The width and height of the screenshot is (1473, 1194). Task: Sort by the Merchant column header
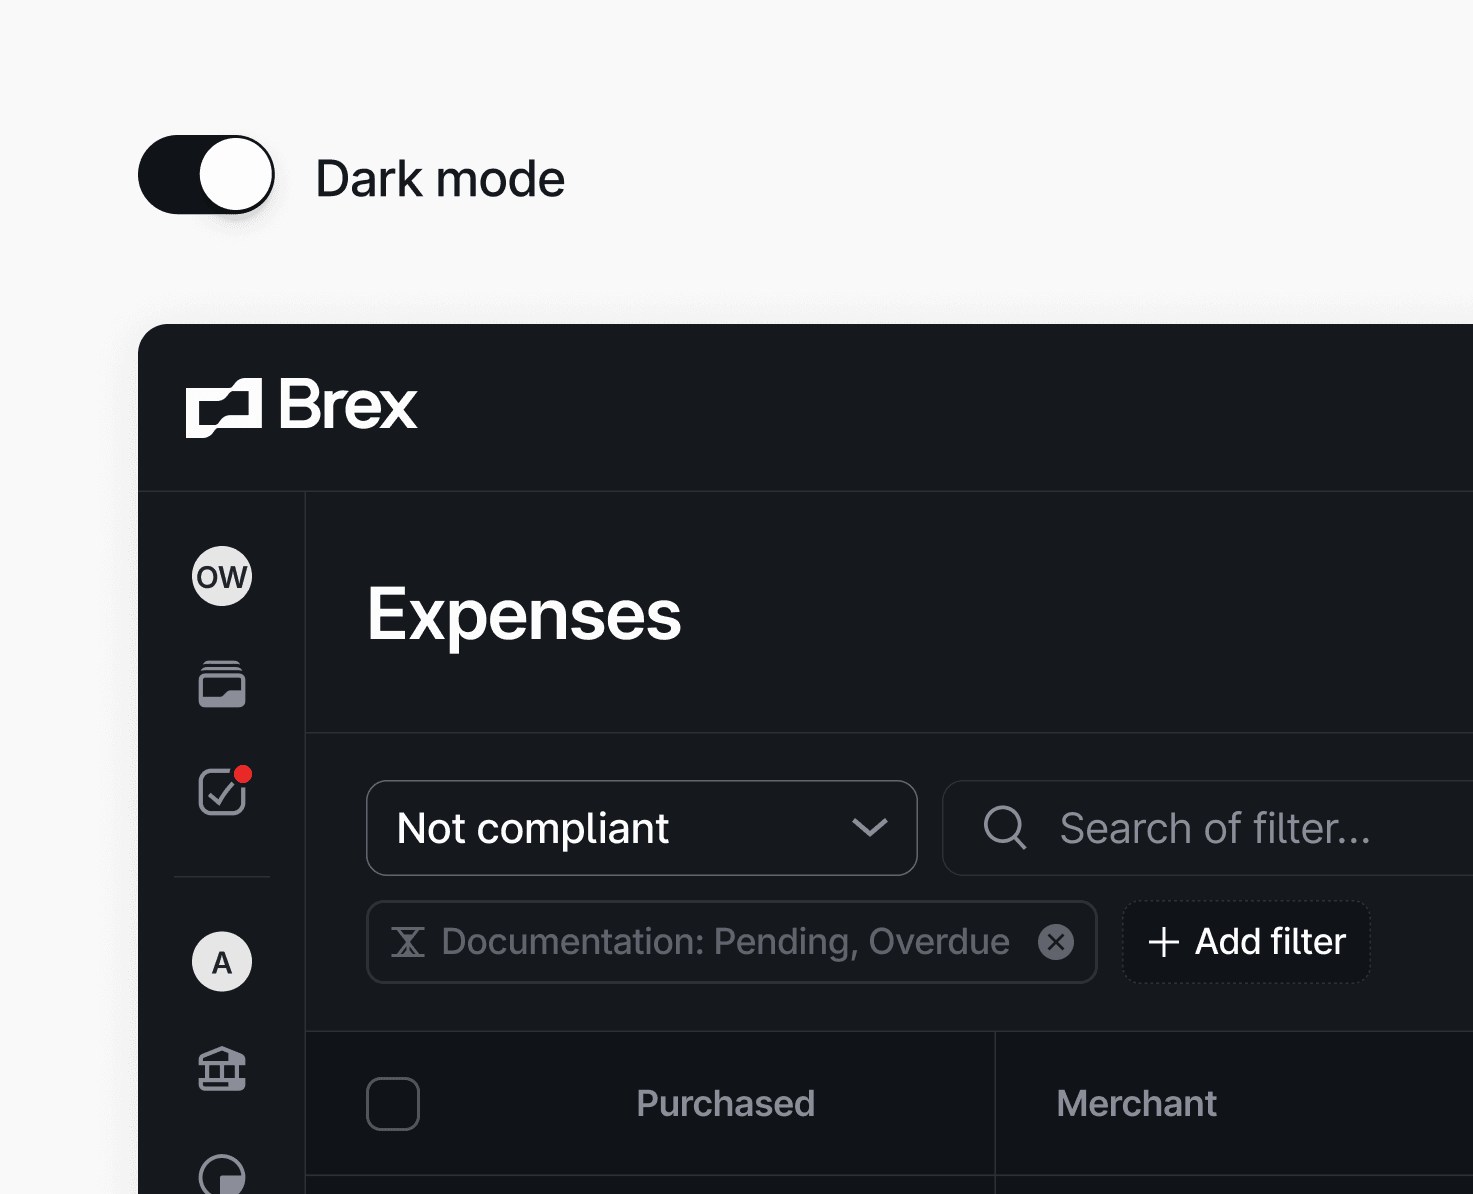(1136, 1103)
